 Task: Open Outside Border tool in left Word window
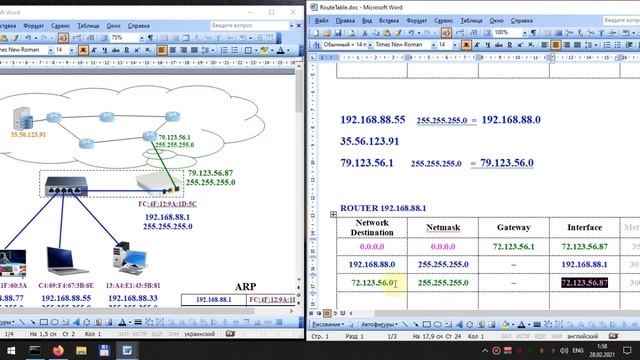(x=248, y=50)
